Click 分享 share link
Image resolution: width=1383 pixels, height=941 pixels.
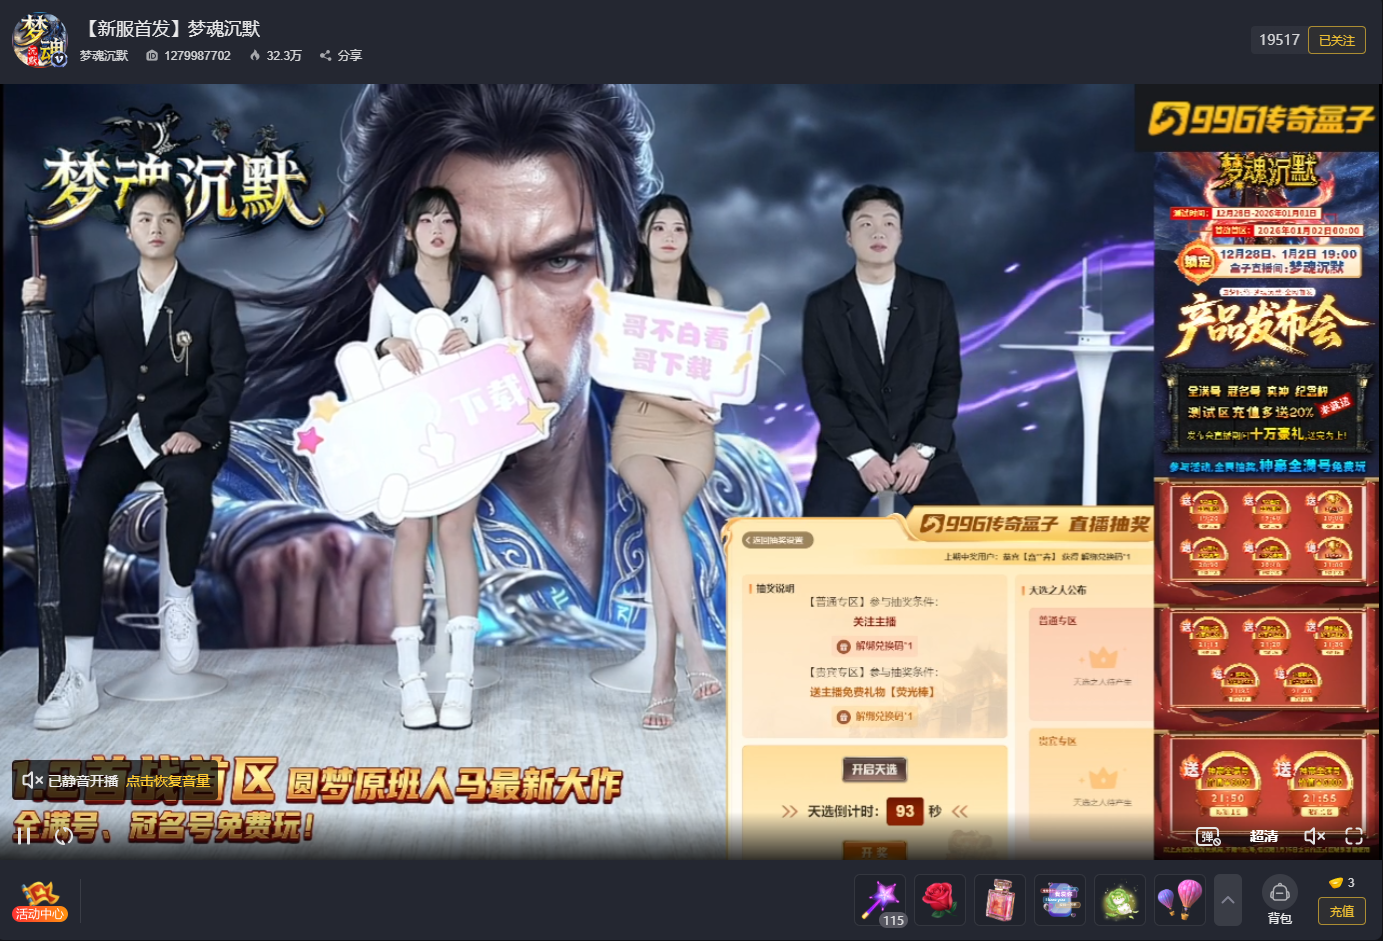point(341,56)
